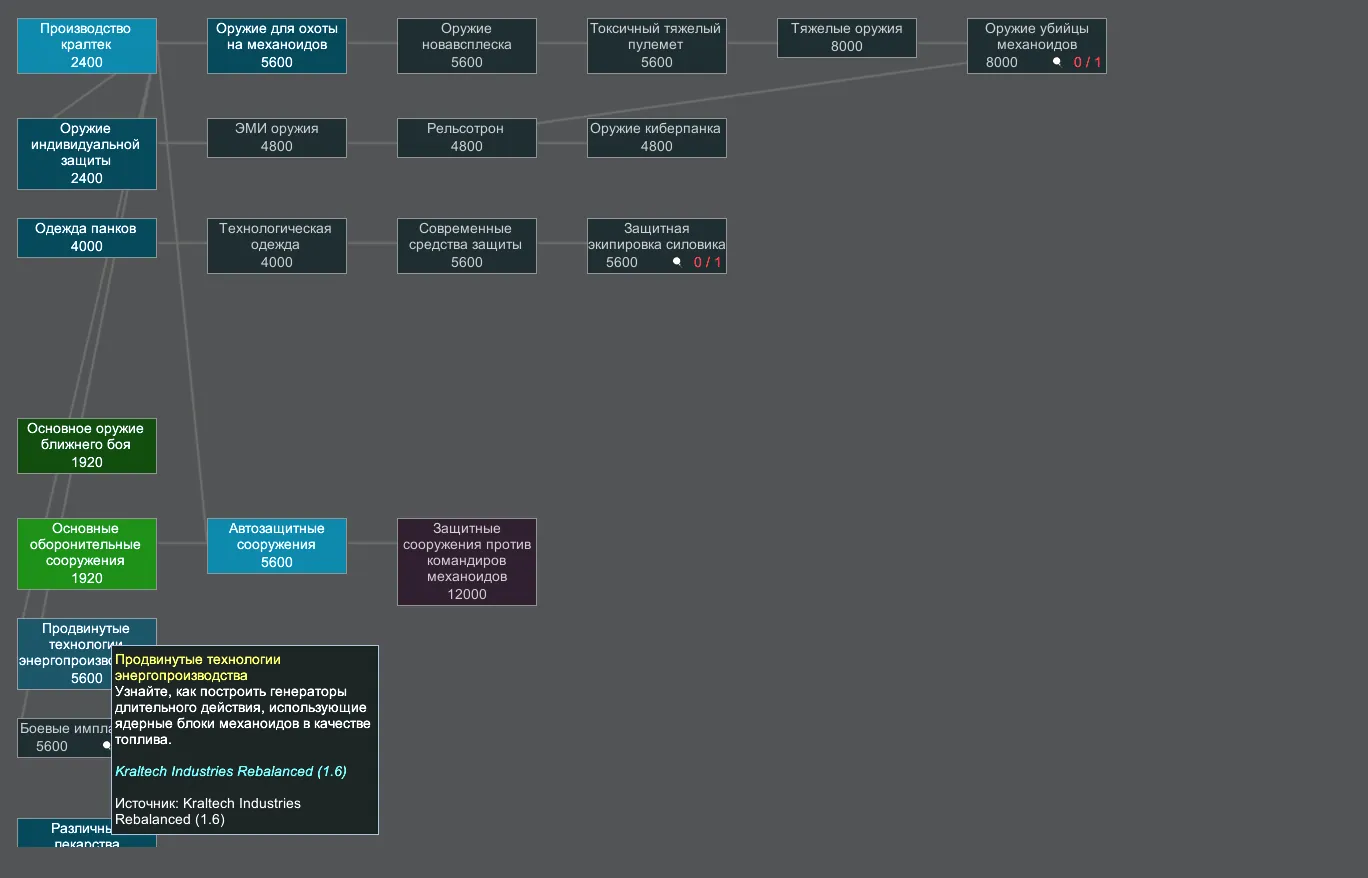Select Основное оружие ближнего боя node
1368x878 pixels.
(x=87, y=445)
